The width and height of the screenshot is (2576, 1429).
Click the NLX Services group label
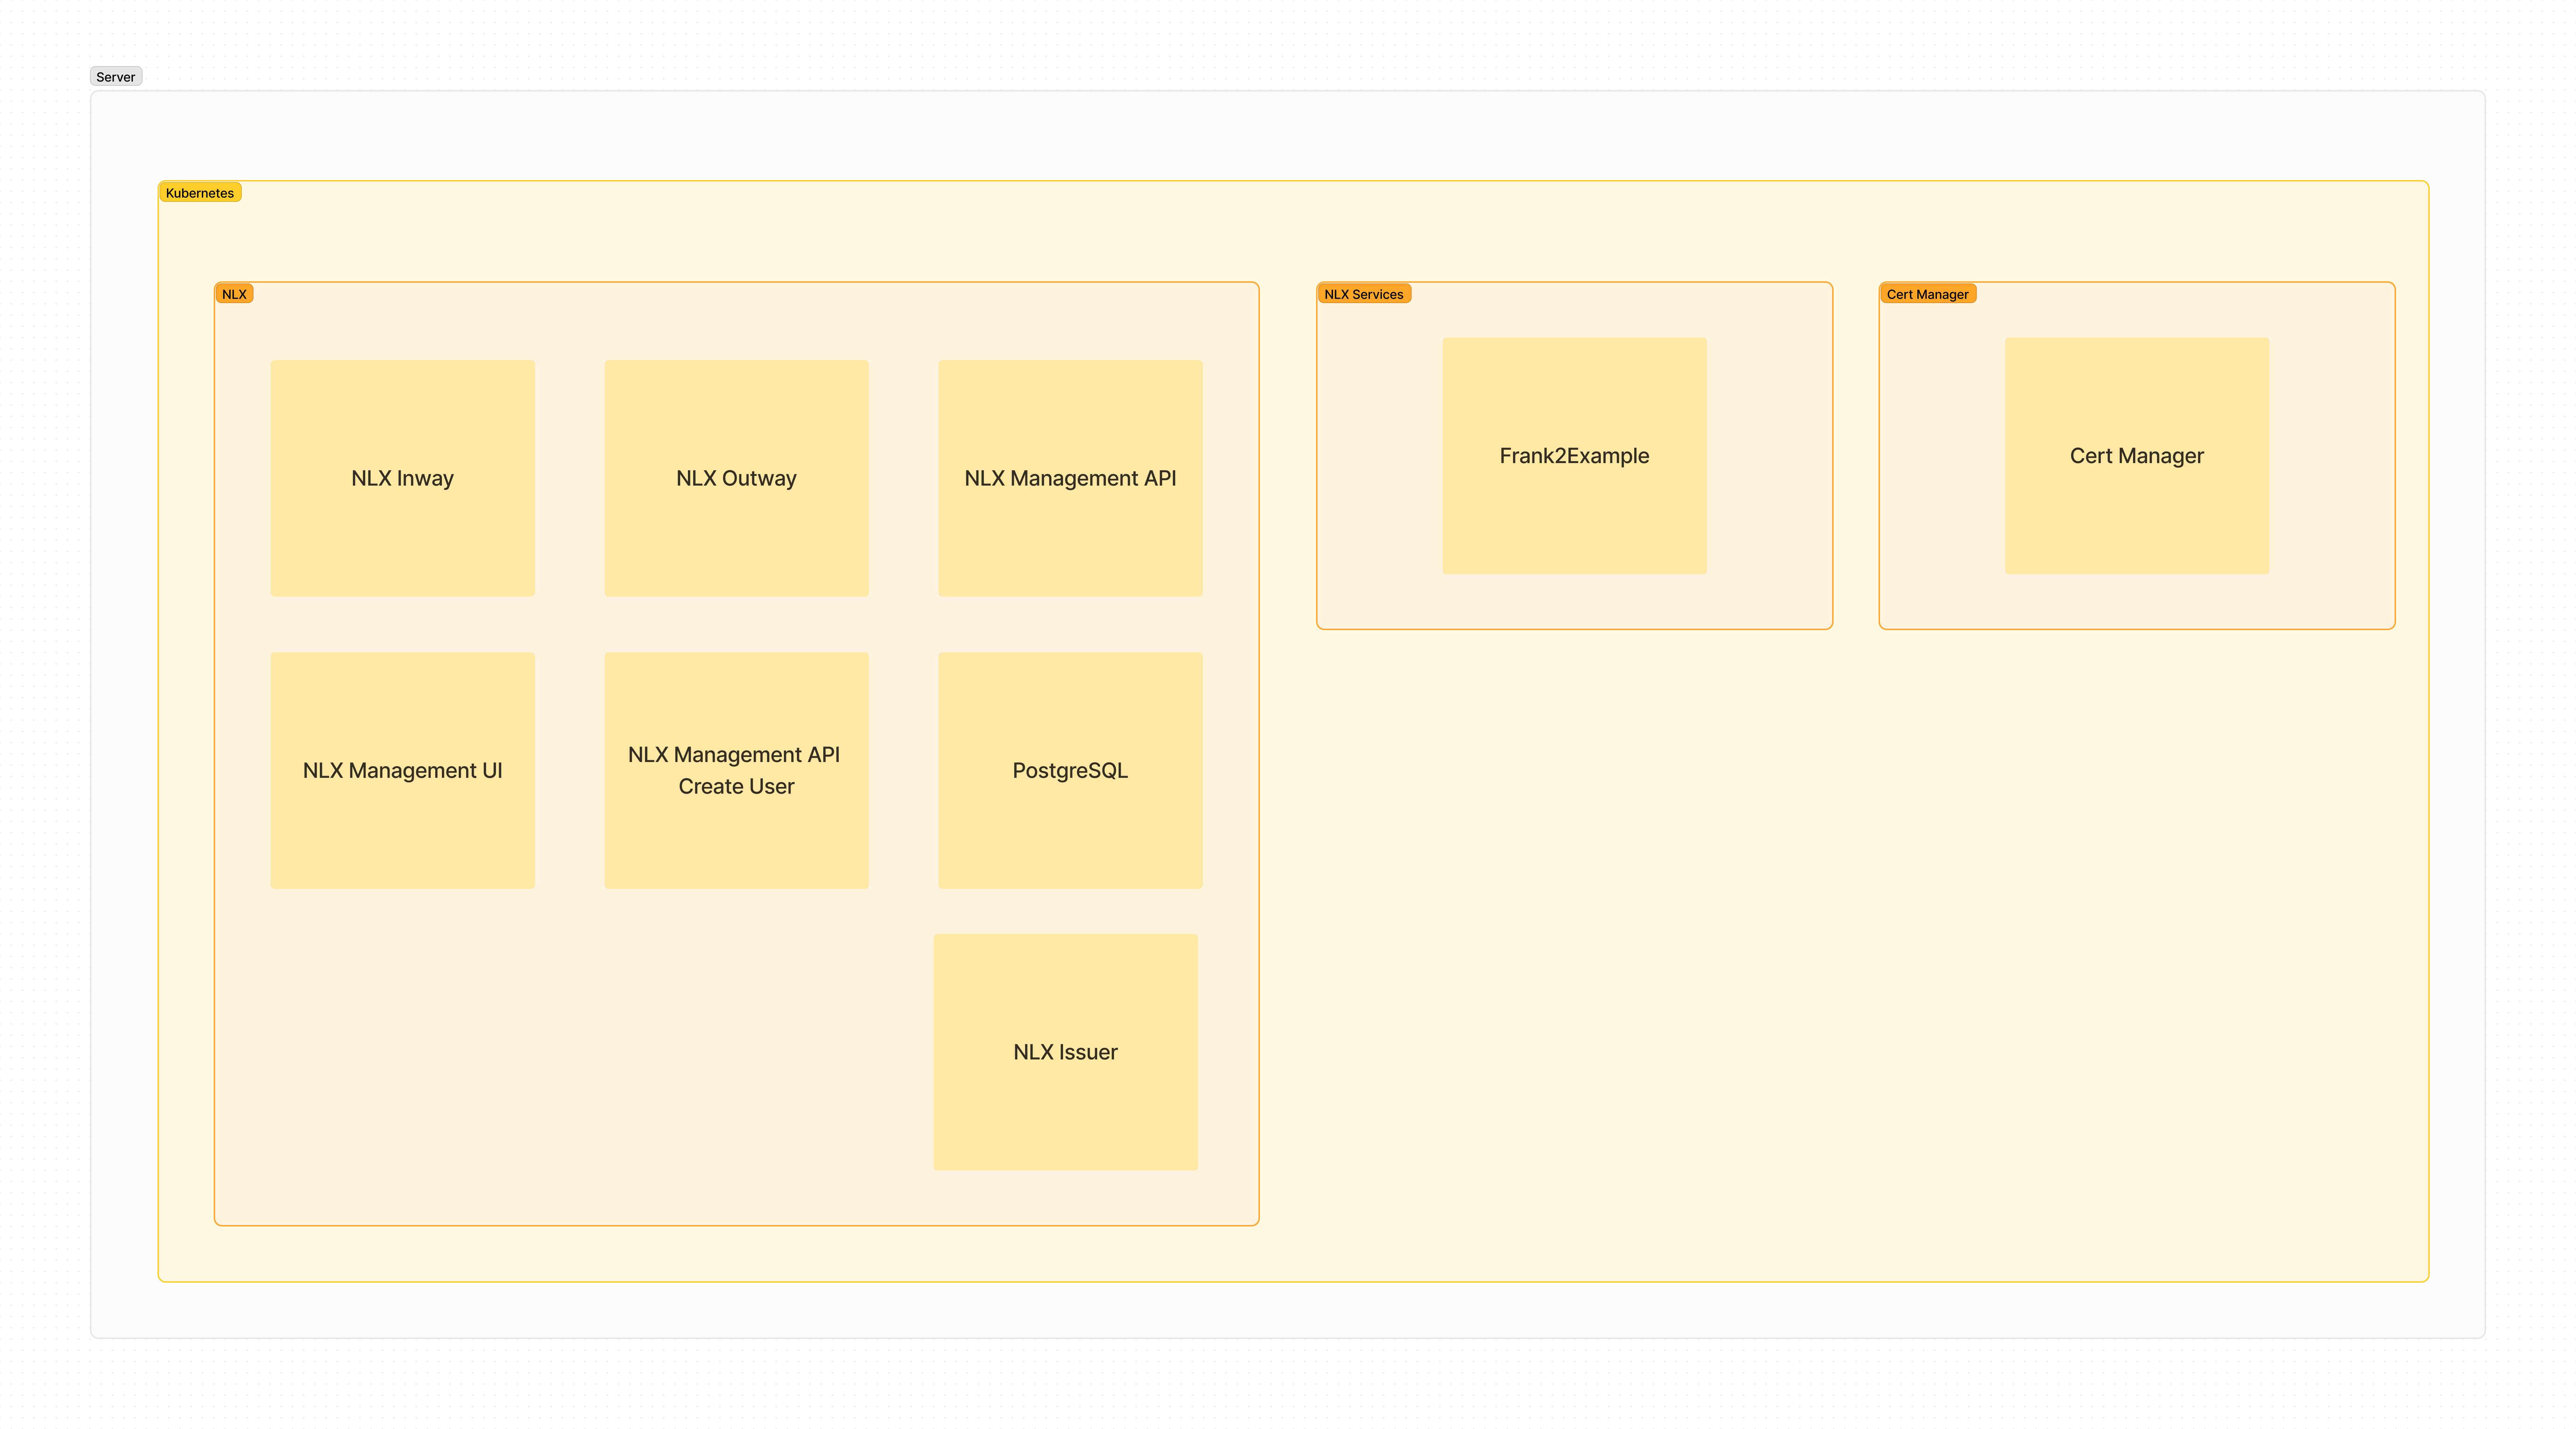coord(1363,294)
